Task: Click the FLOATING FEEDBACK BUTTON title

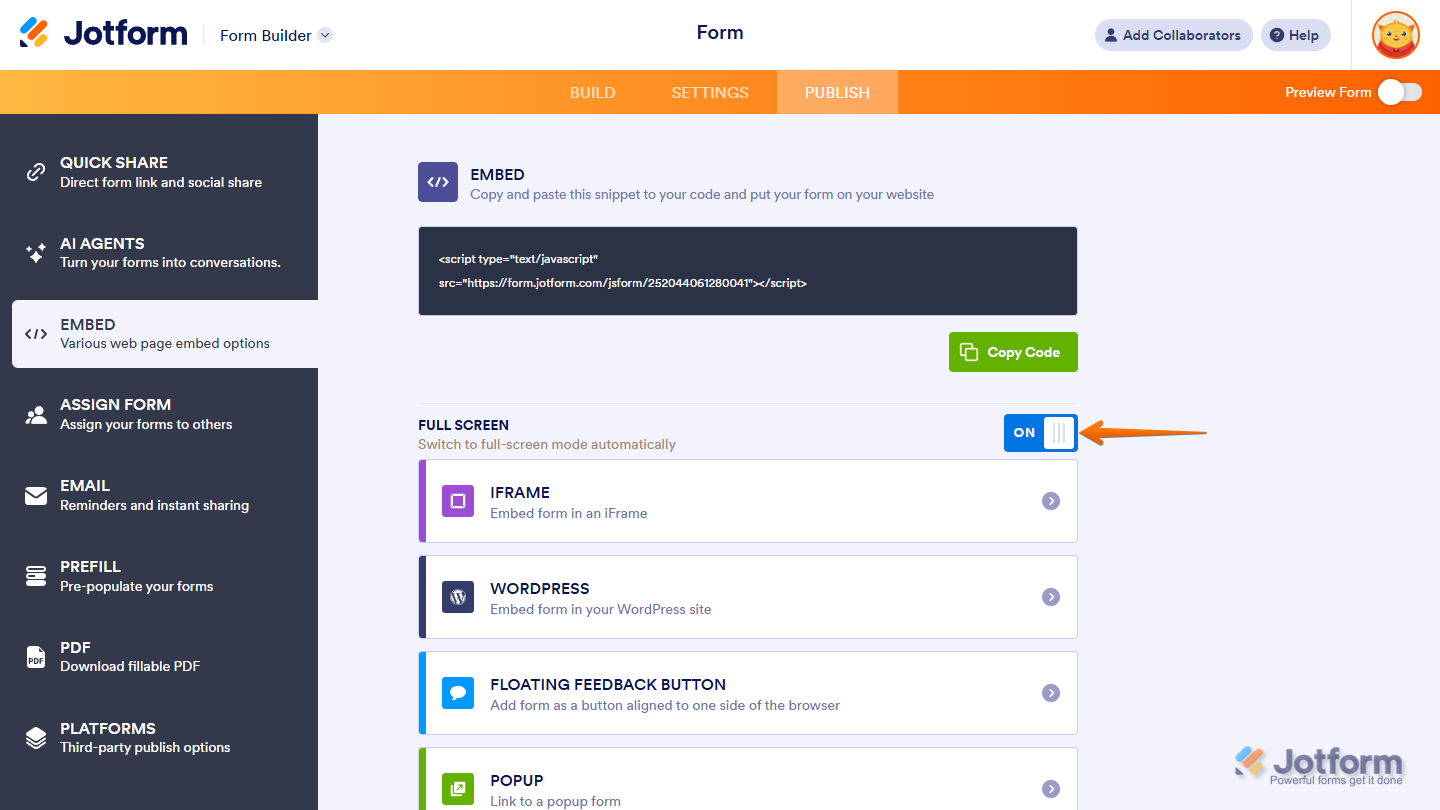Action: pyautogui.click(x=608, y=685)
